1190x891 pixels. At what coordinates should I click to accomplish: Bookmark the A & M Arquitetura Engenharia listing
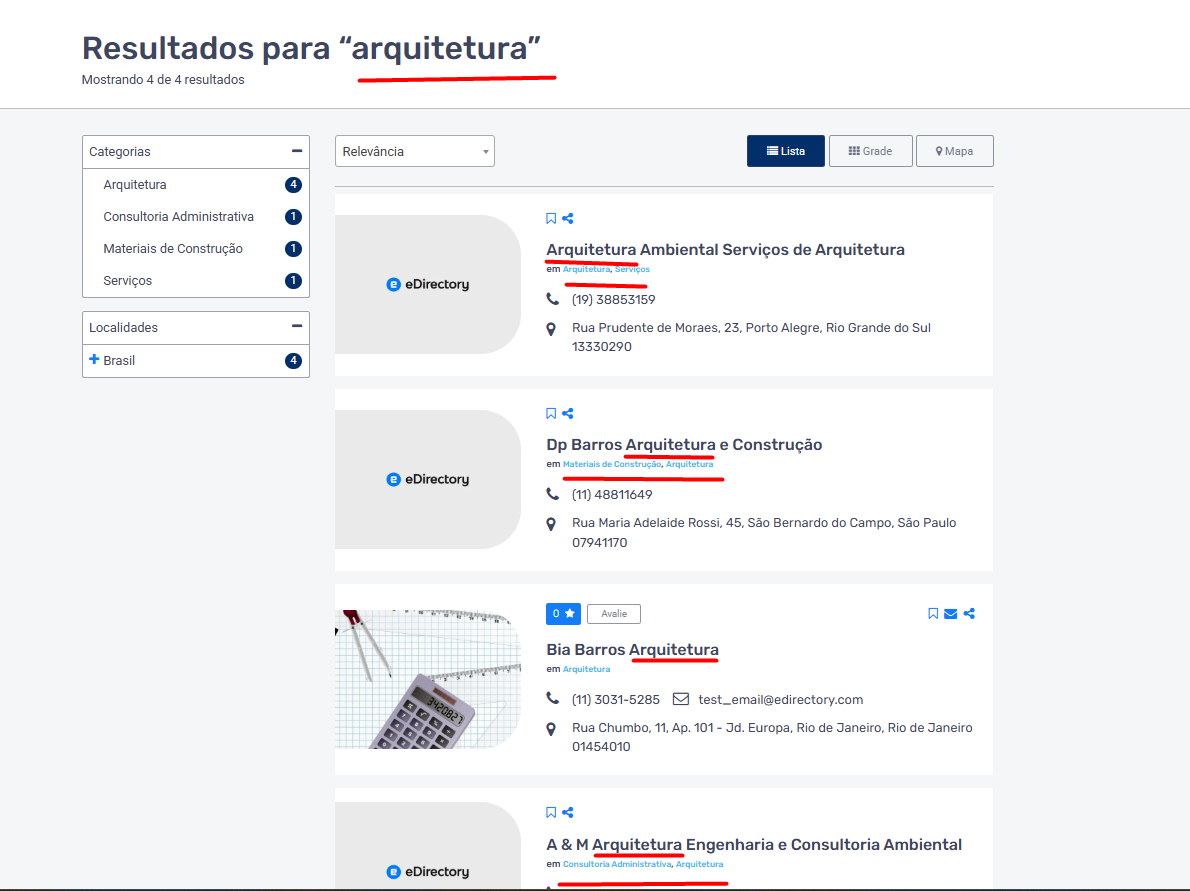551,812
